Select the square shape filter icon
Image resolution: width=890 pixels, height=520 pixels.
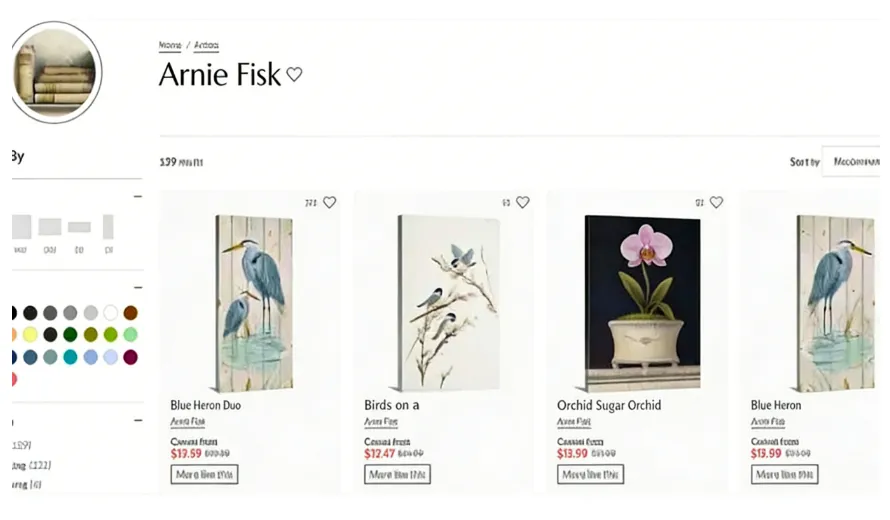point(22,226)
